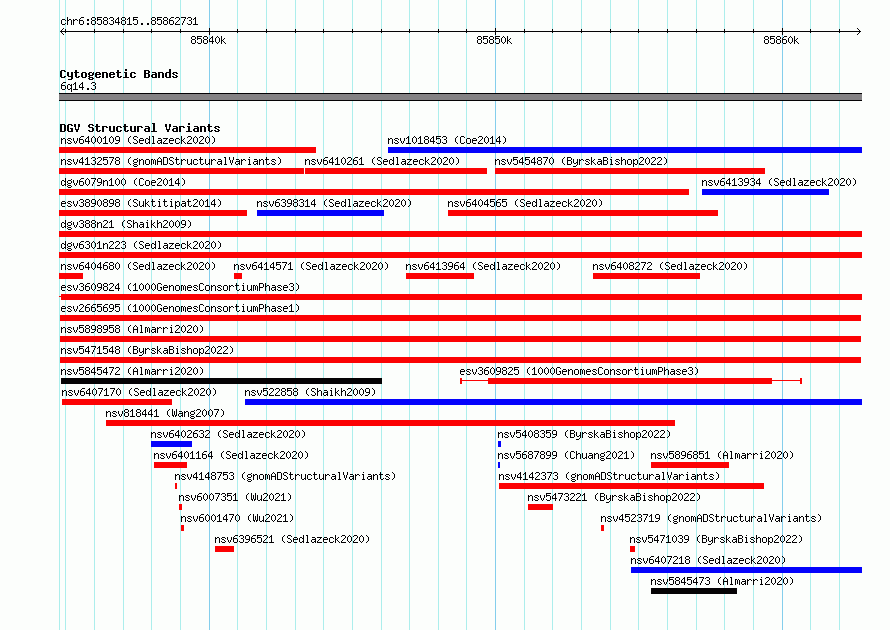Select the nsv1018453 (Coe2014) blue variant bar
Screen dimensions: 890x630
pos(624,150)
